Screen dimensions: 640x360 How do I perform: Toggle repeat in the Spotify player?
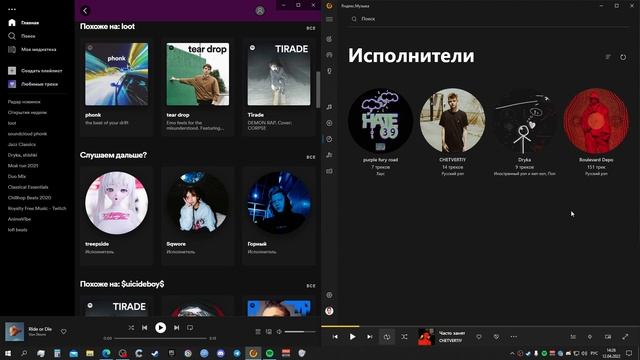(x=190, y=327)
